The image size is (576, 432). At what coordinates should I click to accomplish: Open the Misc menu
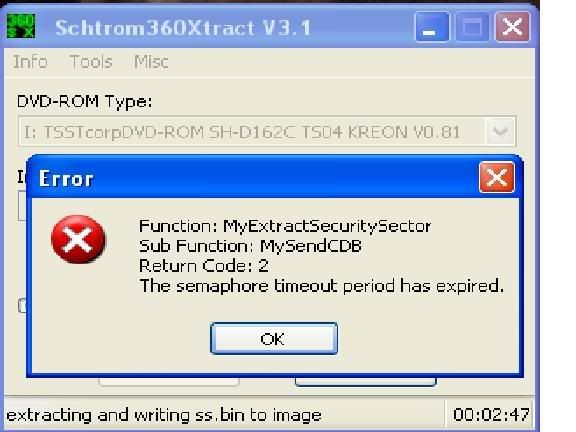point(151,62)
